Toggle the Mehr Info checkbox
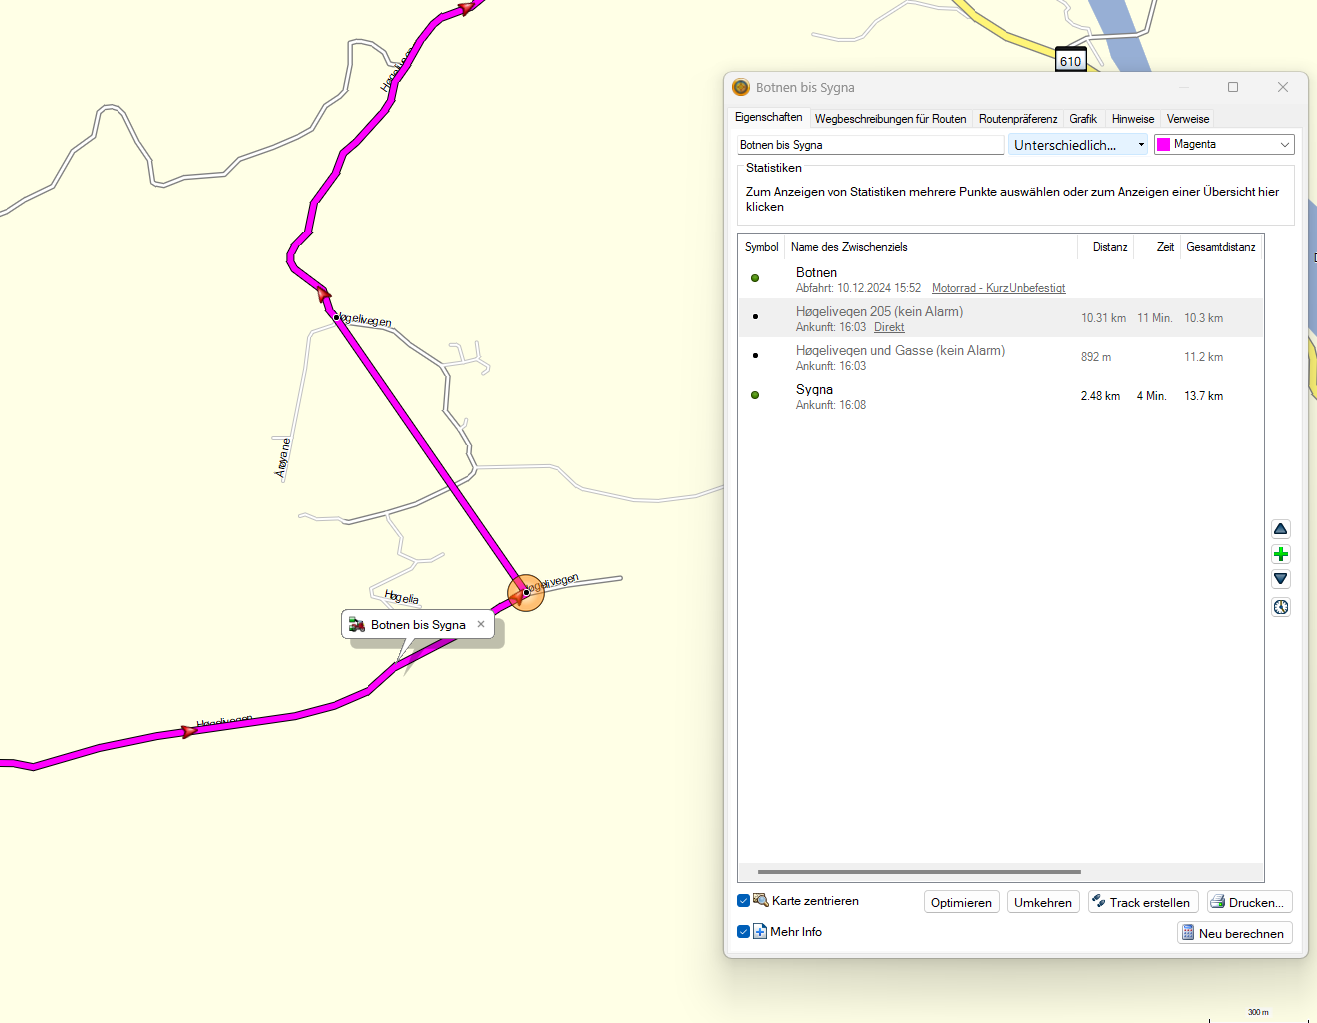This screenshot has height=1023, width=1317. [x=744, y=932]
